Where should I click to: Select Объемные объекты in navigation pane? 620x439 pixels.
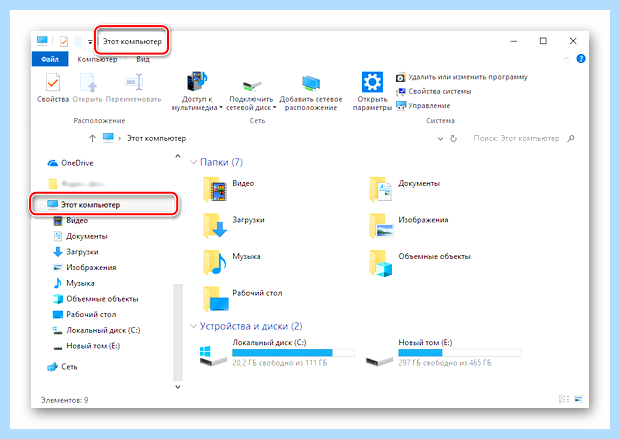click(x=96, y=299)
